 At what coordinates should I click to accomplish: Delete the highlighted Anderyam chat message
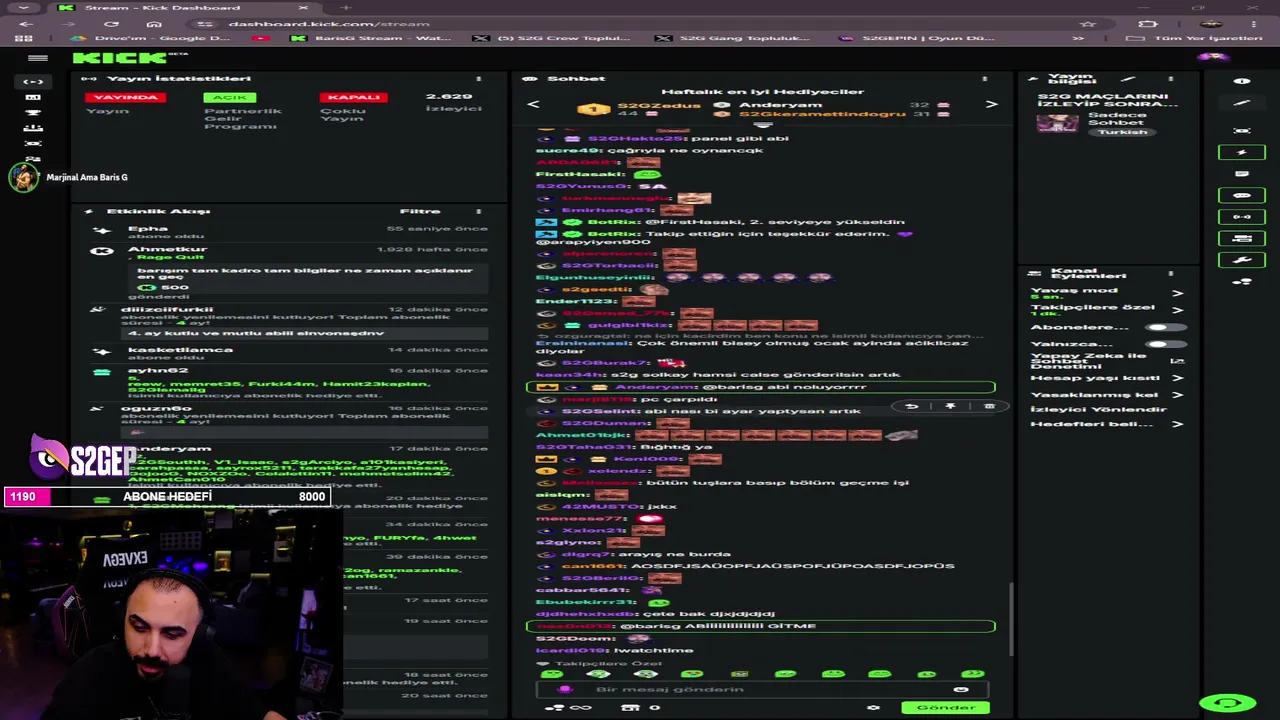989,407
